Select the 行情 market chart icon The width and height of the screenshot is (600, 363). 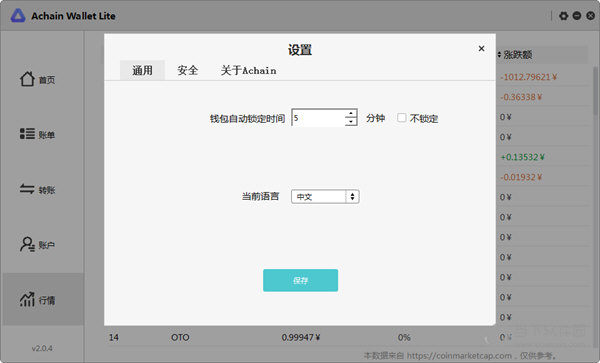click(x=27, y=299)
